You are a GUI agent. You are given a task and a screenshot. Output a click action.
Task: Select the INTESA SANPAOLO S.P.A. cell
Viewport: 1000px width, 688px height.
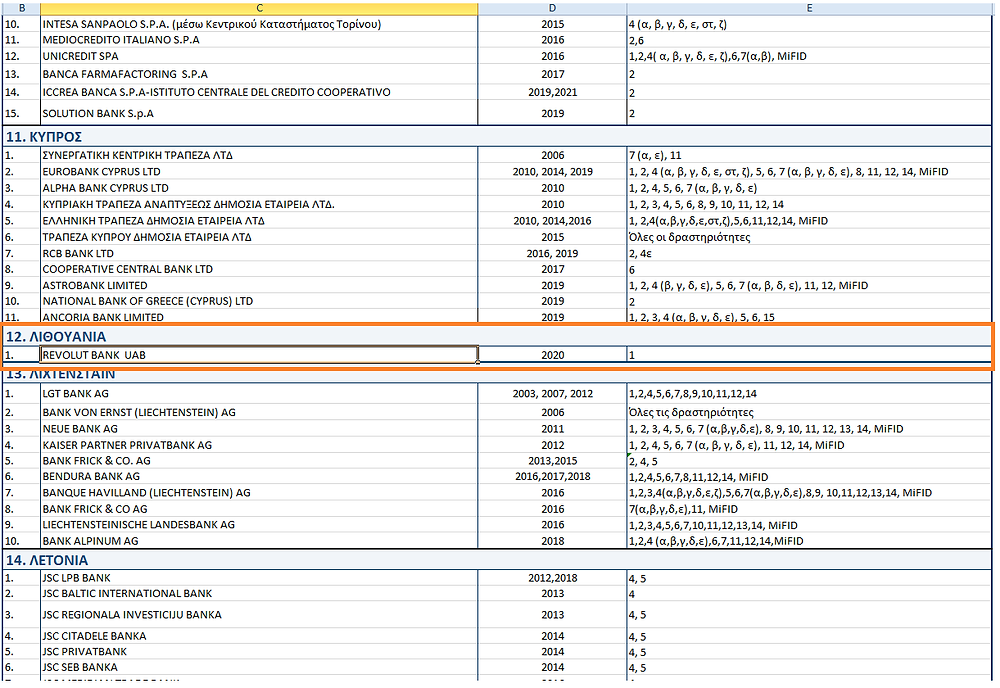pyautogui.click(x=259, y=24)
